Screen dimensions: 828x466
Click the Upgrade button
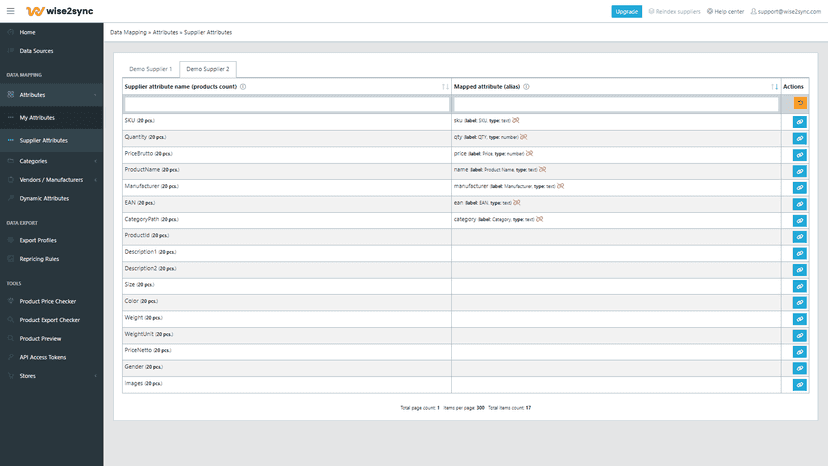[x=626, y=12]
